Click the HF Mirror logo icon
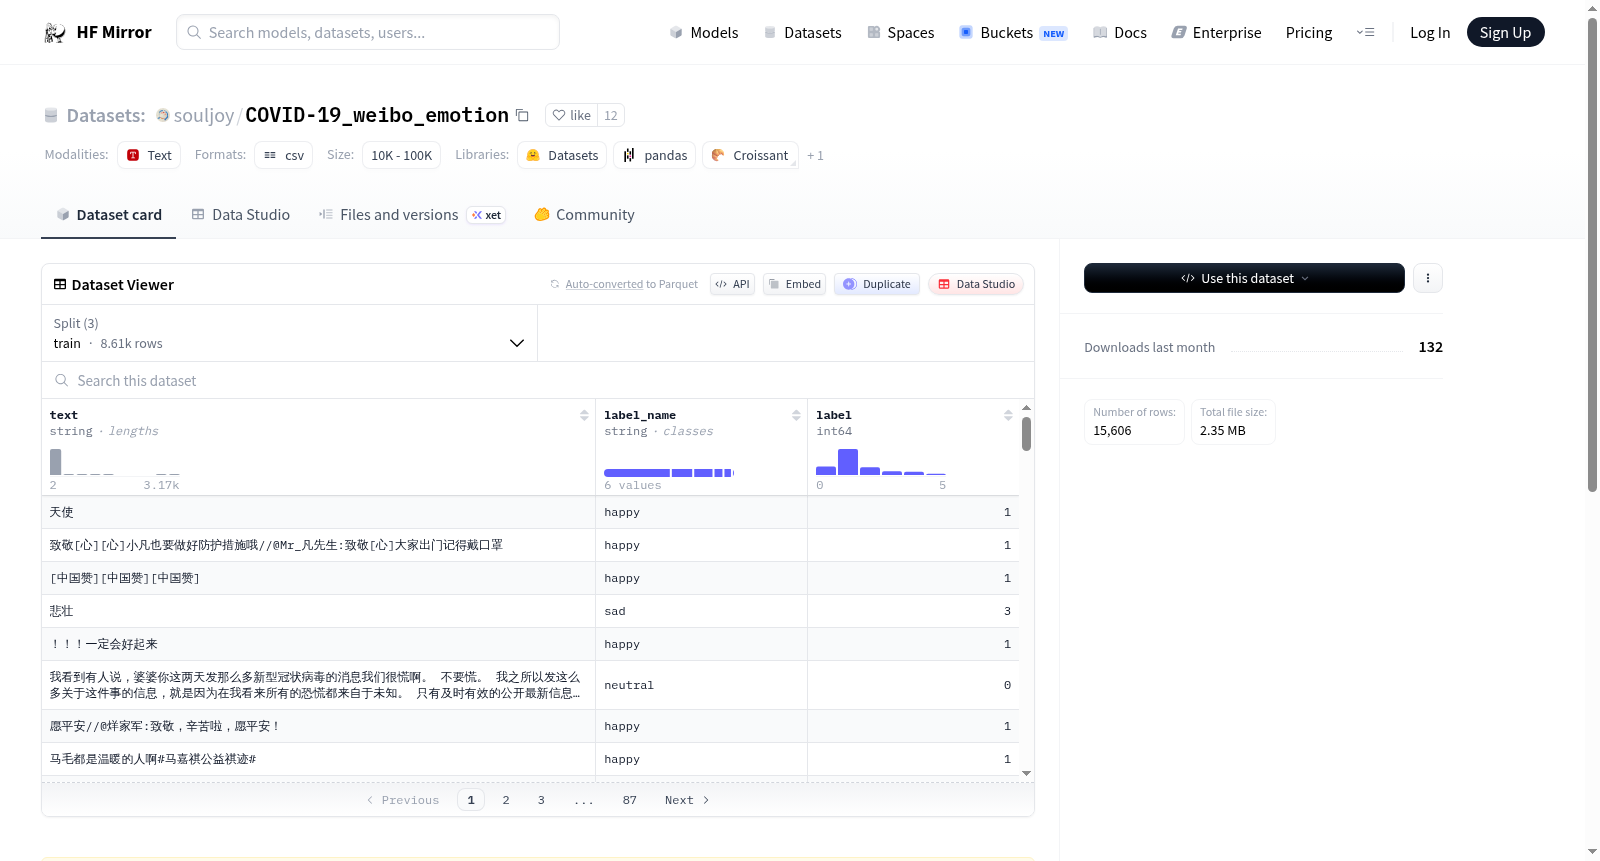Screen dimensions: 1600x861 pyautogui.click(x=55, y=32)
